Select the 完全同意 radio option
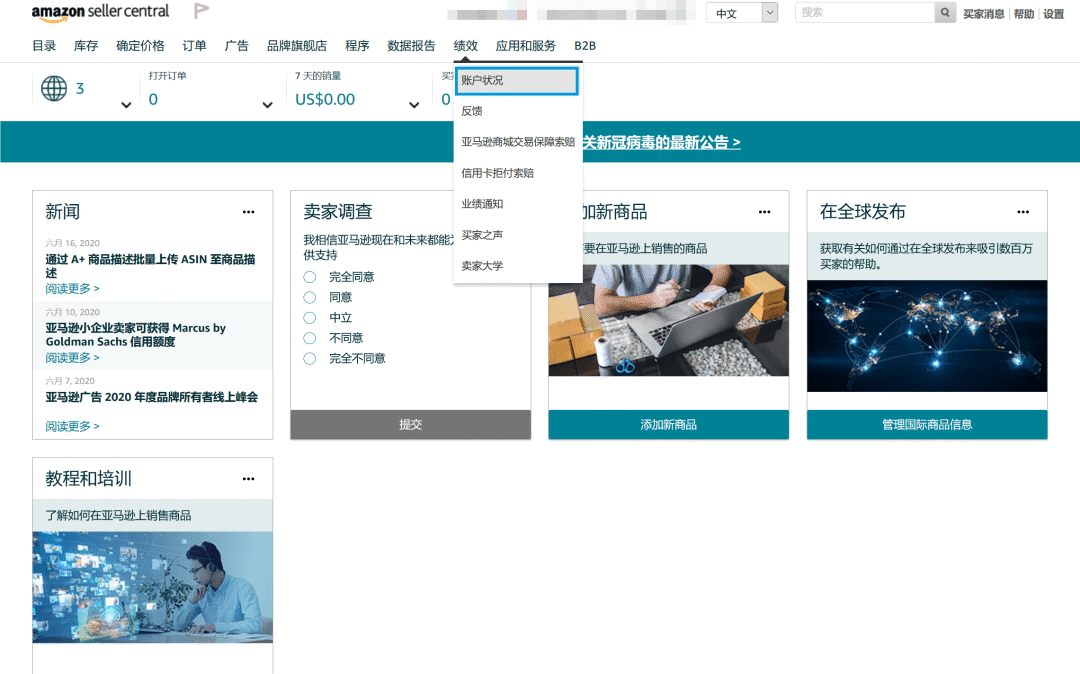1080x674 pixels. coord(308,278)
